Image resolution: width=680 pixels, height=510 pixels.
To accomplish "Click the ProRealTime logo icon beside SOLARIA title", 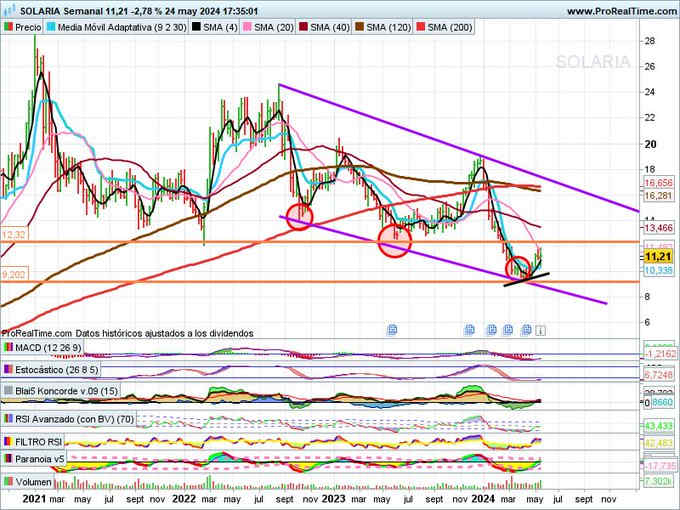I will (10, 10).
